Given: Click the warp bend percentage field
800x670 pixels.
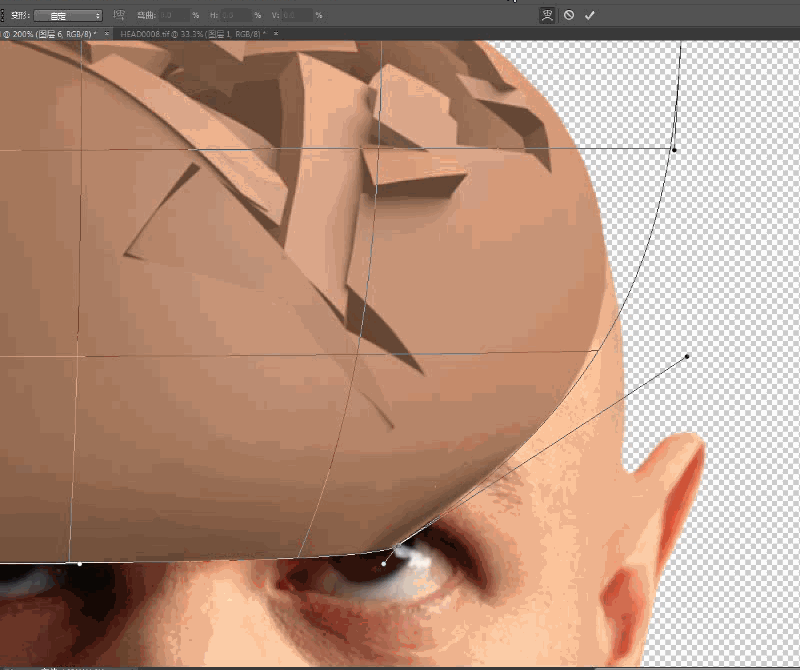Looking at the screenshot, I should [x=174, y=16].
